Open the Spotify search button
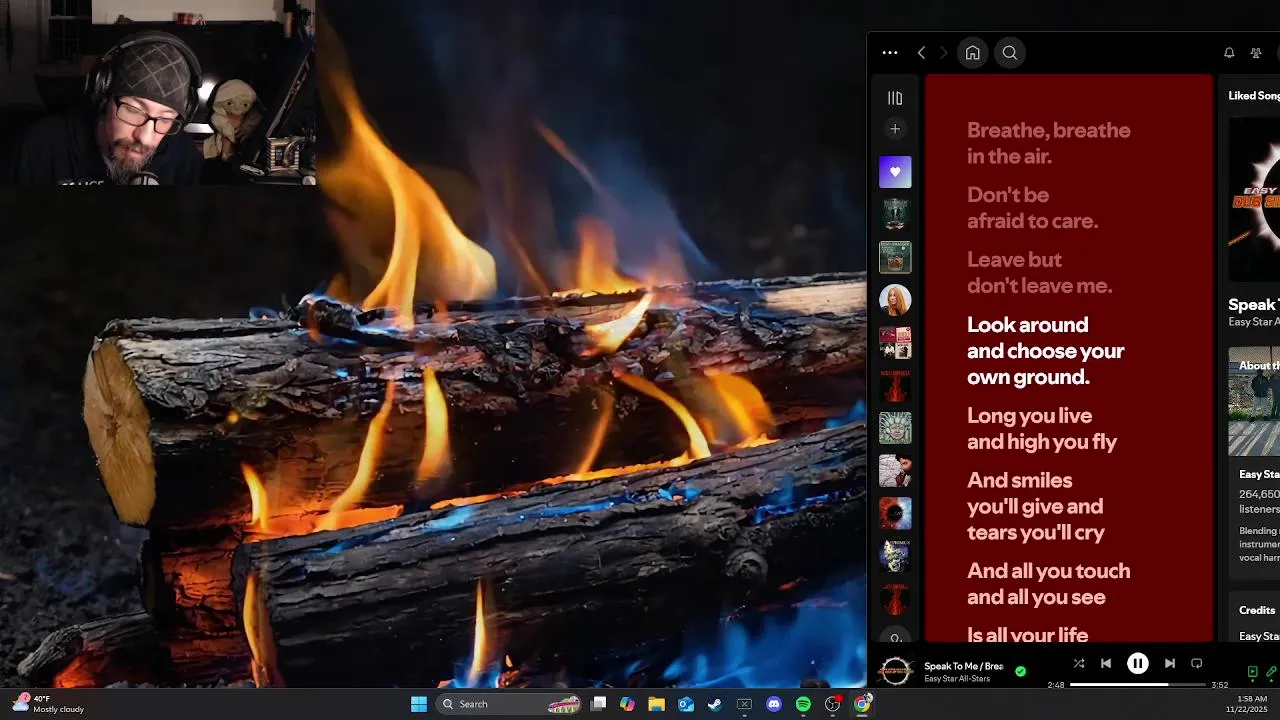The height and width of the screenshot is (720, 1280). coord(1010,53)
